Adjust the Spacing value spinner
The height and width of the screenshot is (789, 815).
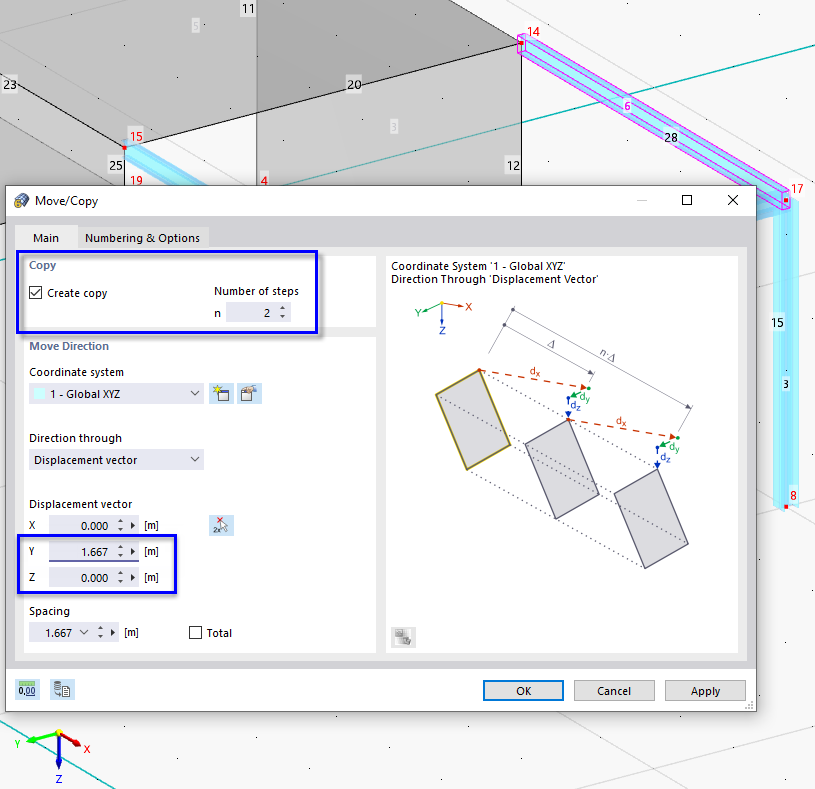pos(100,633)
